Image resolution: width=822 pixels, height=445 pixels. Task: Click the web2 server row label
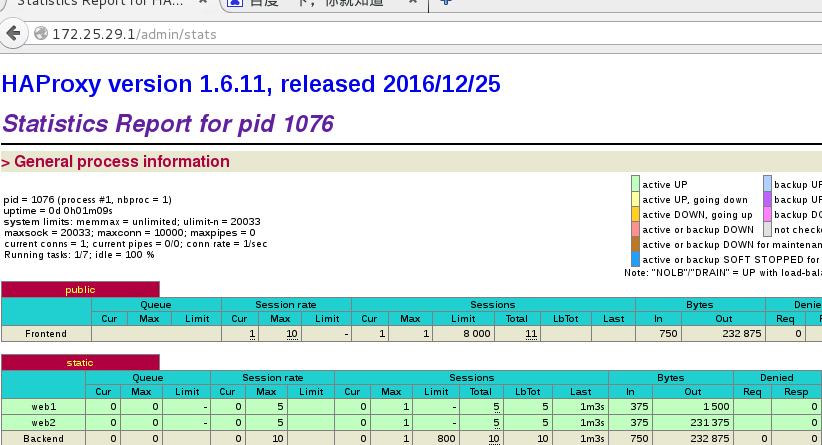tap(44, 422)
